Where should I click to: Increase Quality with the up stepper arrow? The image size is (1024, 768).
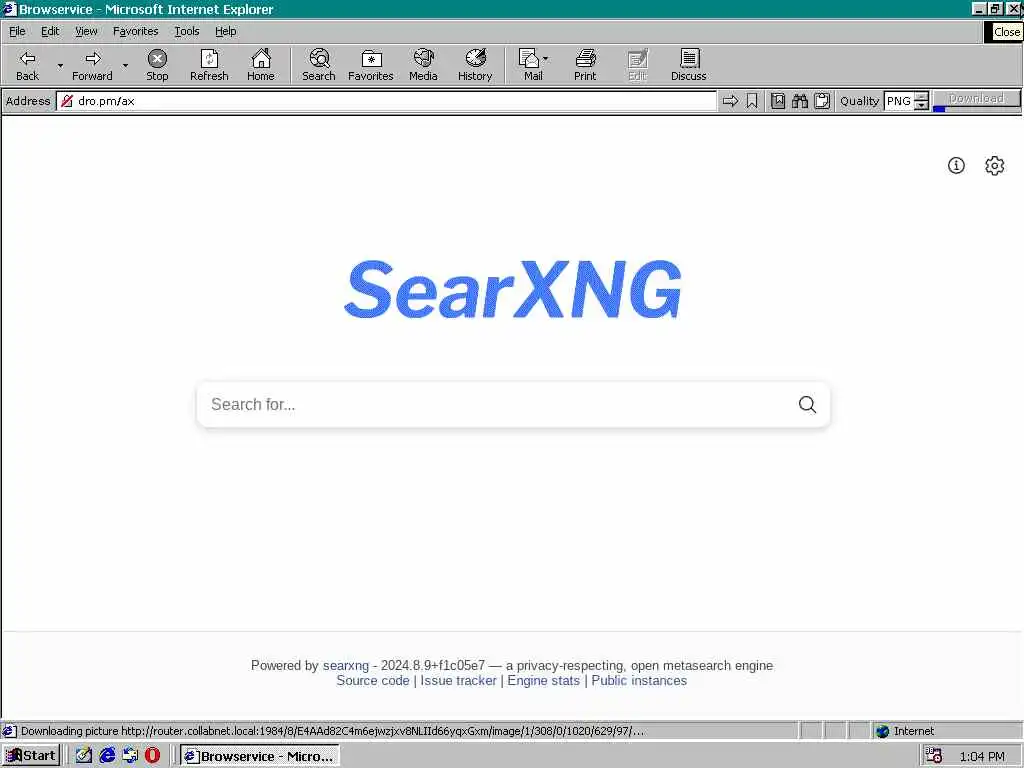click(x=921, y=97)
